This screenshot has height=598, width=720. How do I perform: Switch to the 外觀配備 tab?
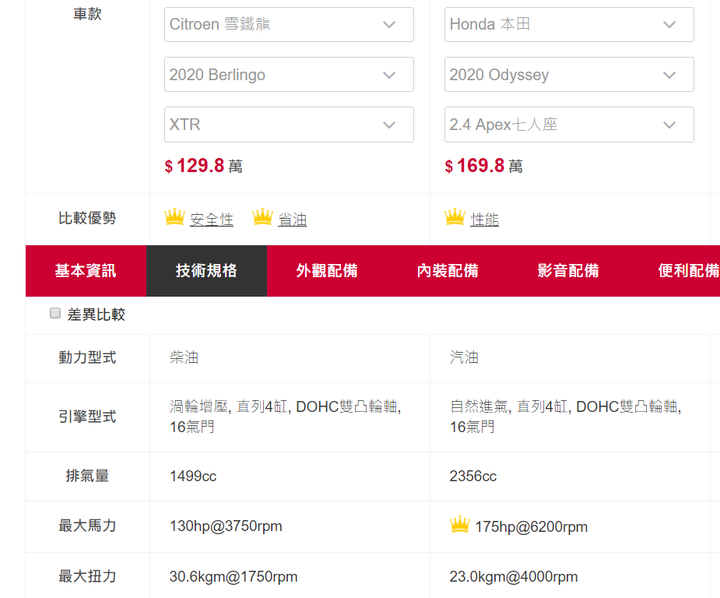pyautogui.click(x=327, y=271)
